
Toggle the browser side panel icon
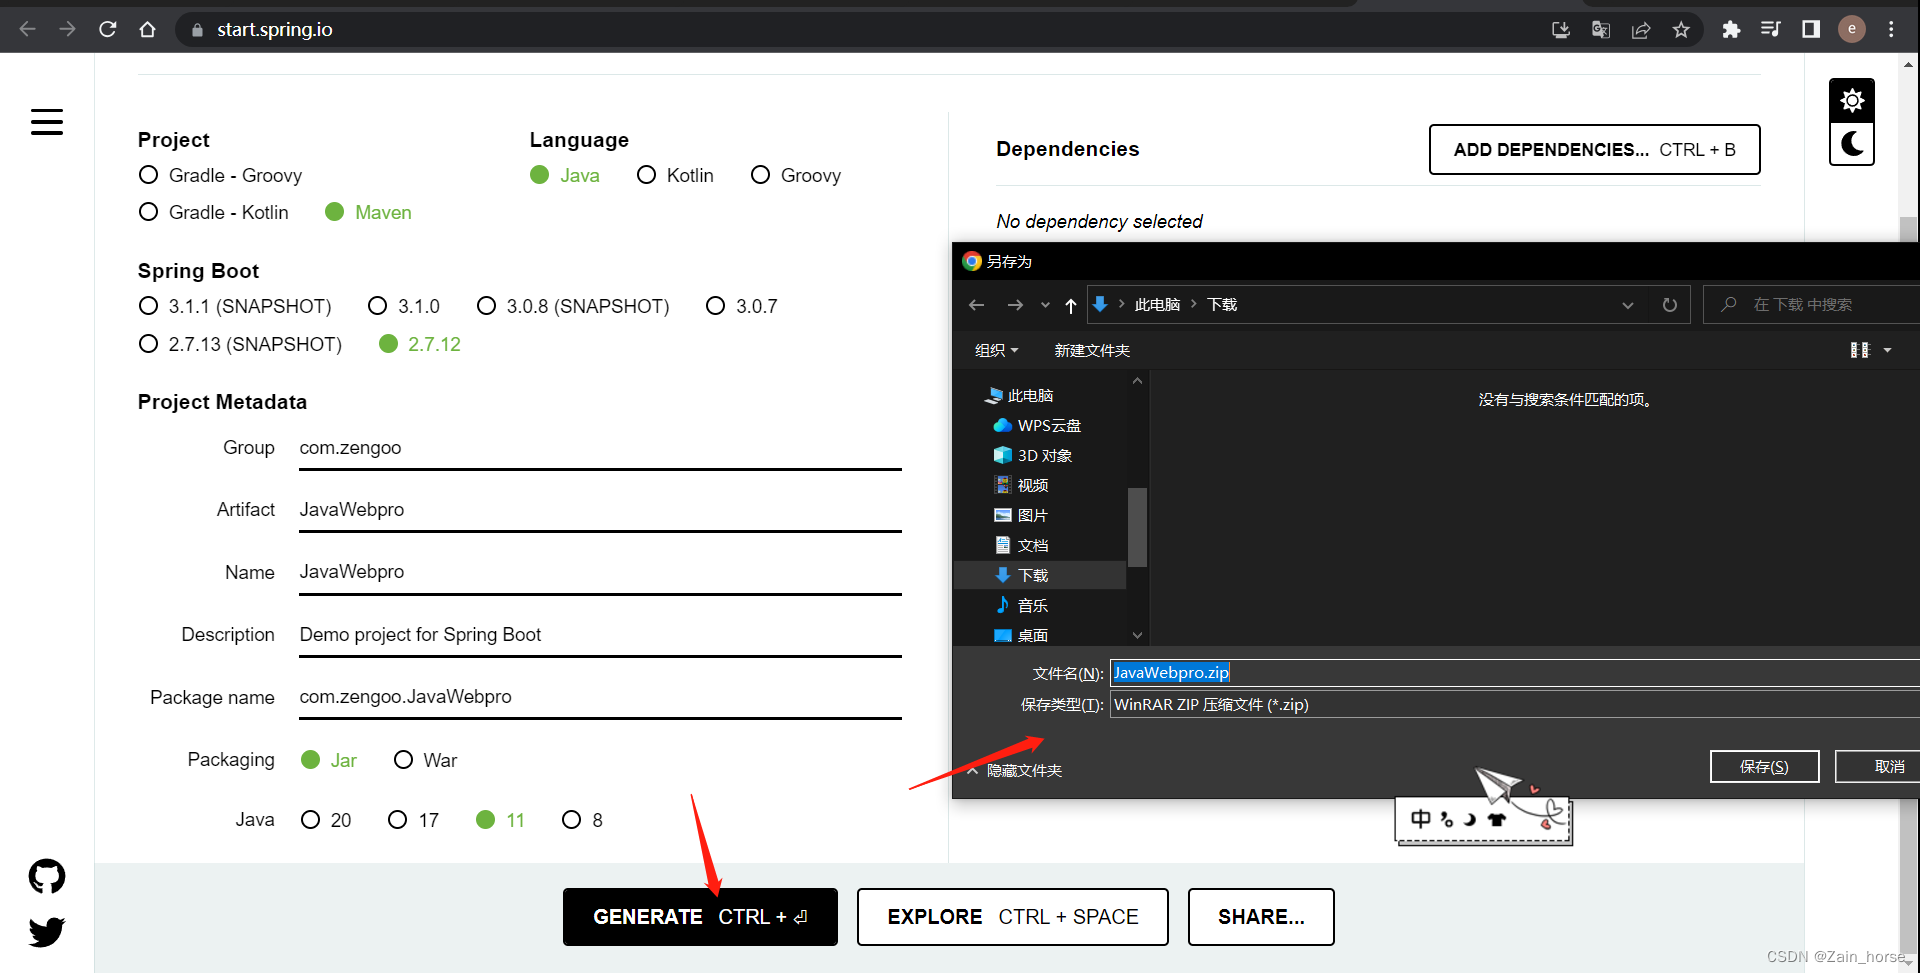tap(1811, 30)
